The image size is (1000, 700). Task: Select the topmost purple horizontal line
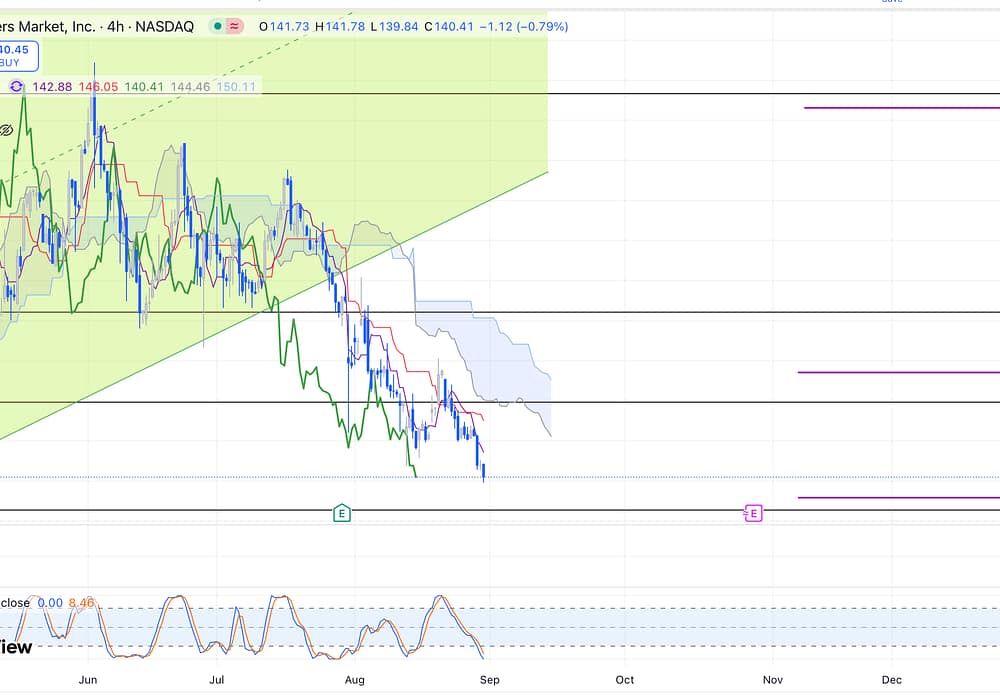[900, 108]
